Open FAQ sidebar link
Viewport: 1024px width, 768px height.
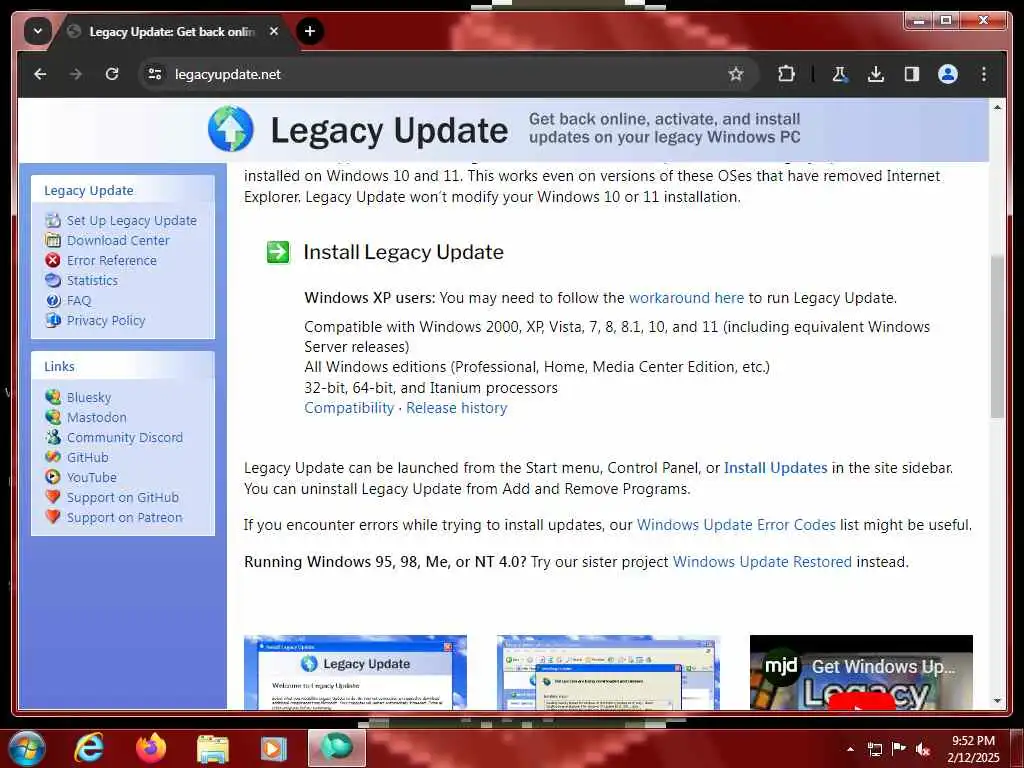pos(78,300)
